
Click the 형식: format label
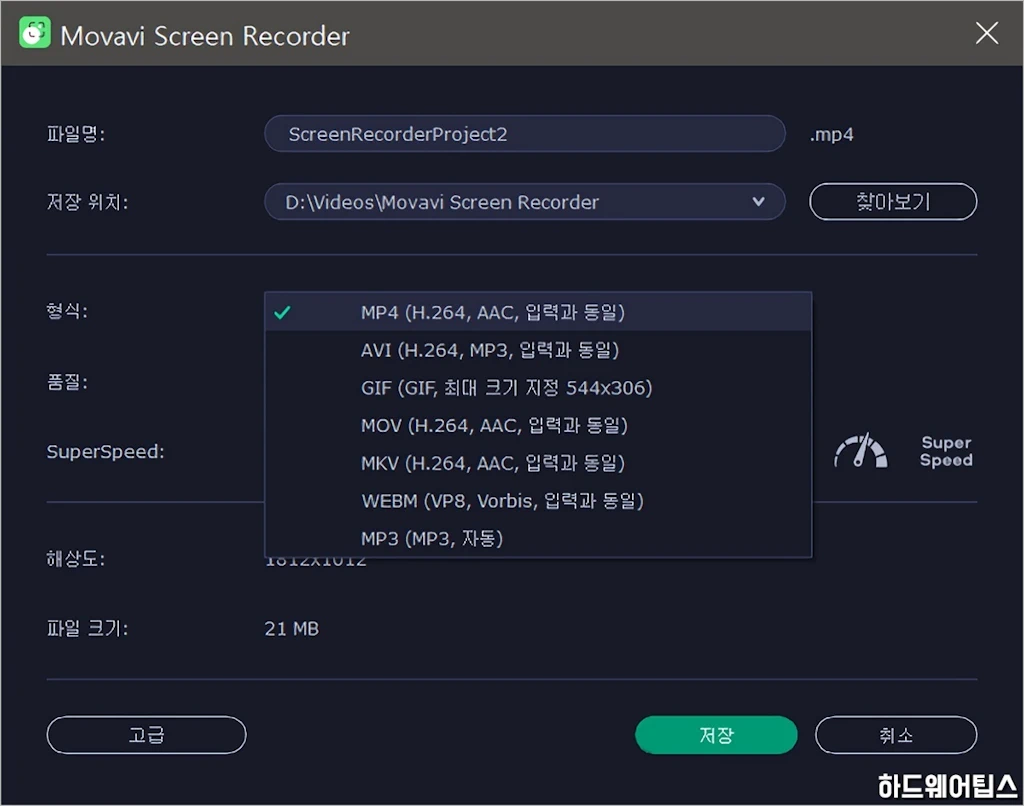click(67, 311)
